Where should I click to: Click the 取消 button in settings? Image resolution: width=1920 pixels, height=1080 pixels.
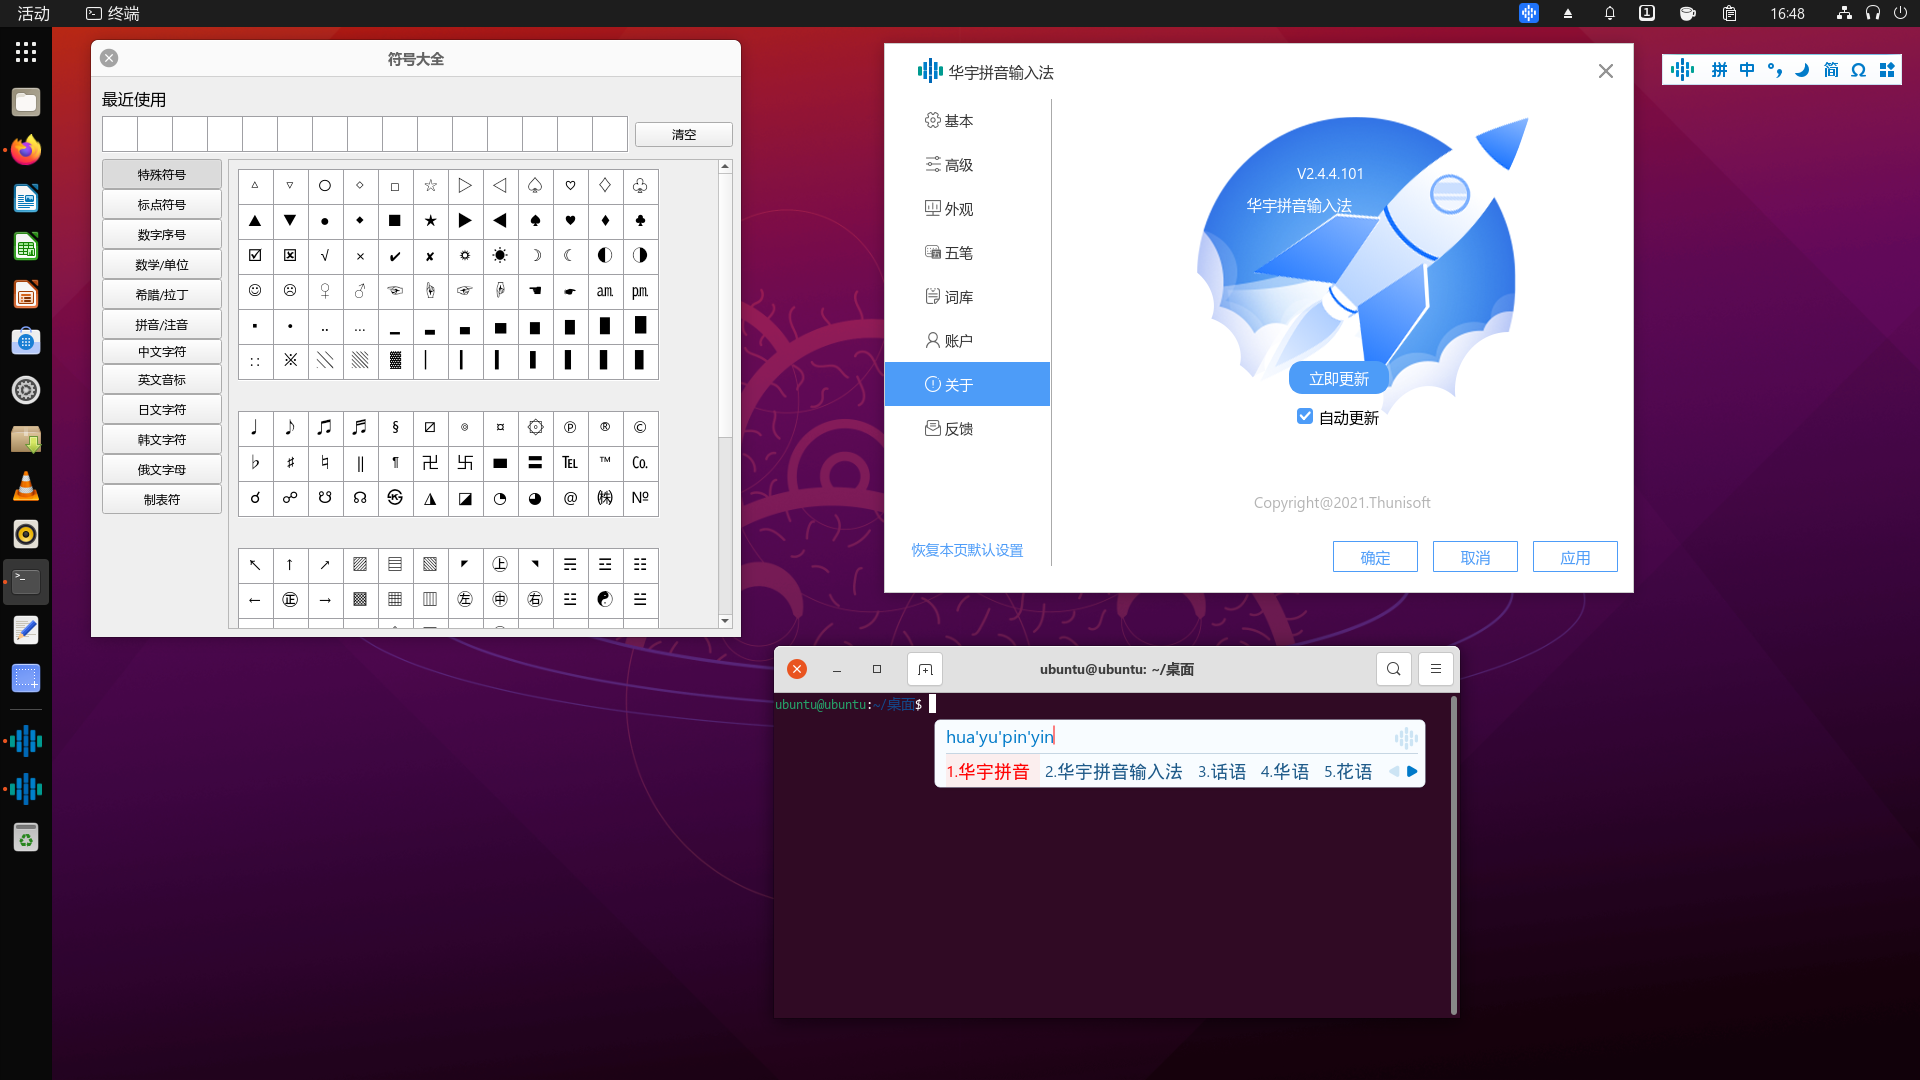tap(1475, 557)
